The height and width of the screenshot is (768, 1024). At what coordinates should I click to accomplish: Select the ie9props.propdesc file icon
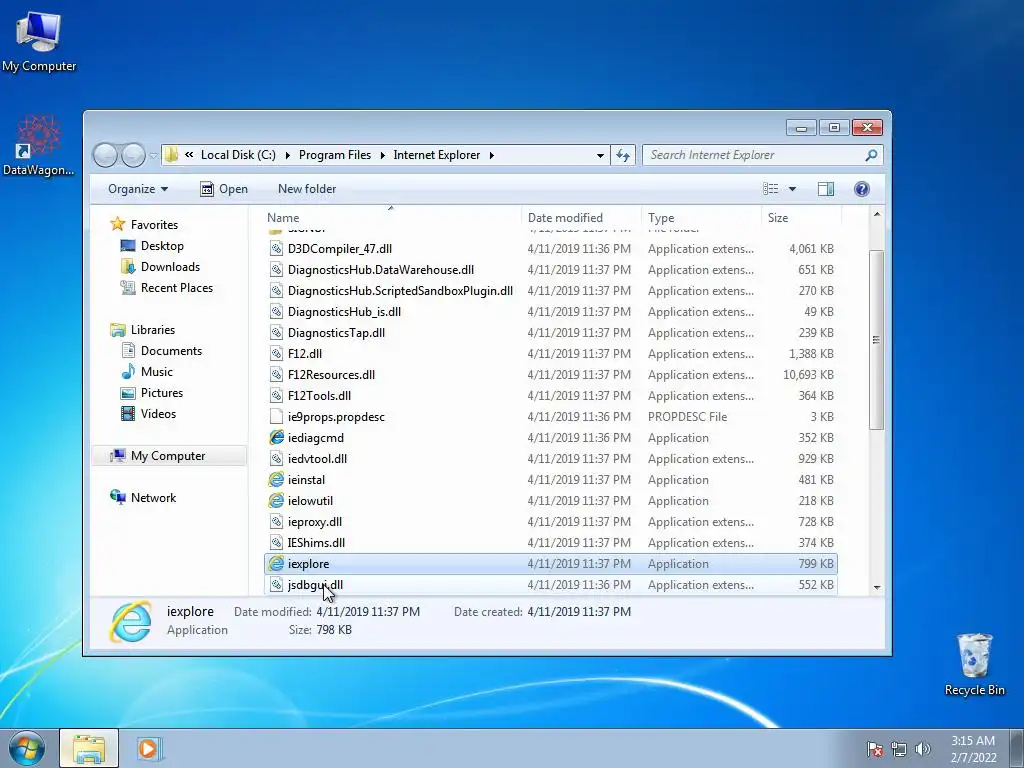click(277, 417)
